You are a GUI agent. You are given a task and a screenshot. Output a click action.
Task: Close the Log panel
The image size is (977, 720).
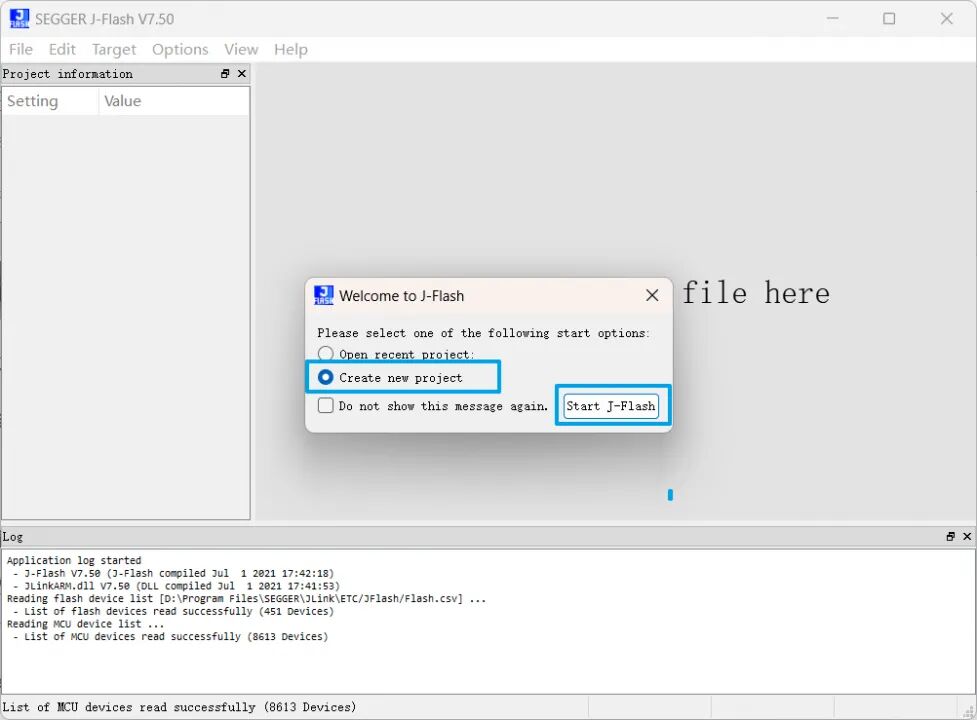point(967,537)
